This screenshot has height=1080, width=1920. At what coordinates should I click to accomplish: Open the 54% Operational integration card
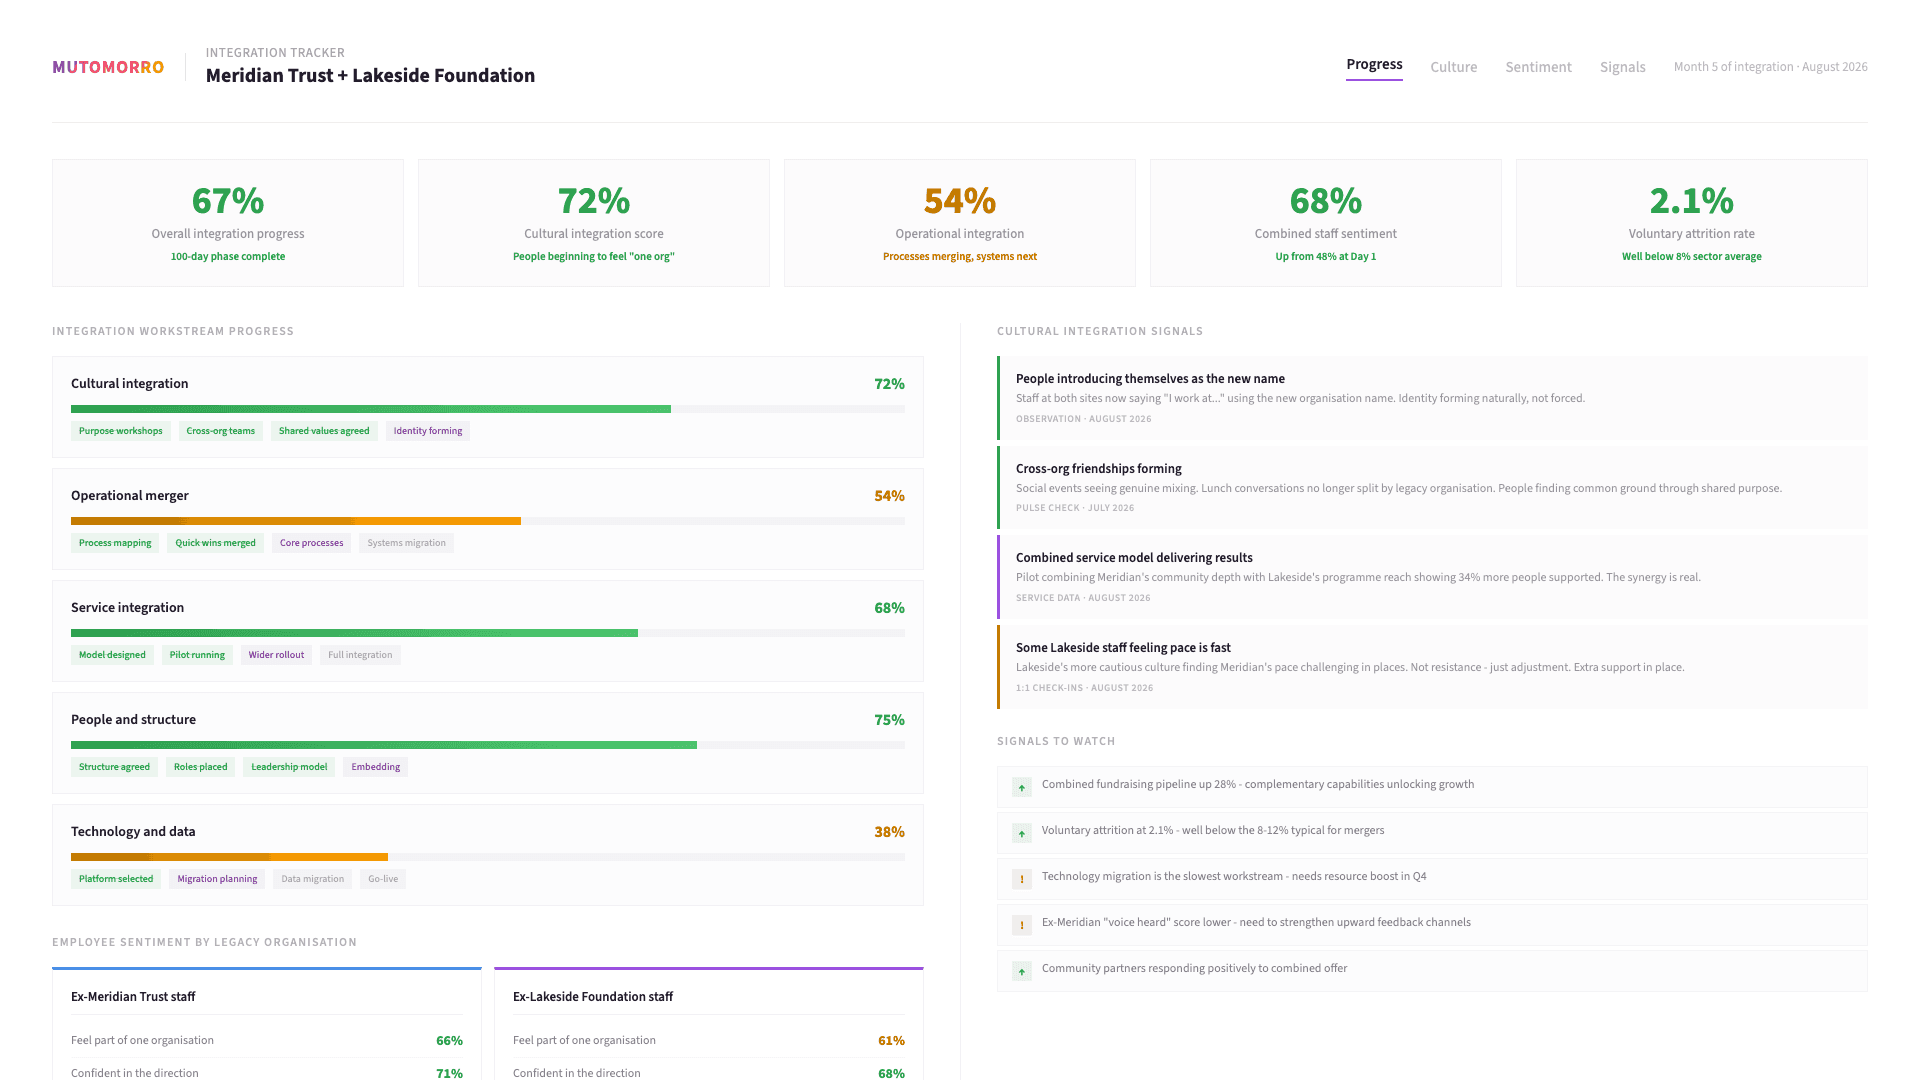pos(959,223)
